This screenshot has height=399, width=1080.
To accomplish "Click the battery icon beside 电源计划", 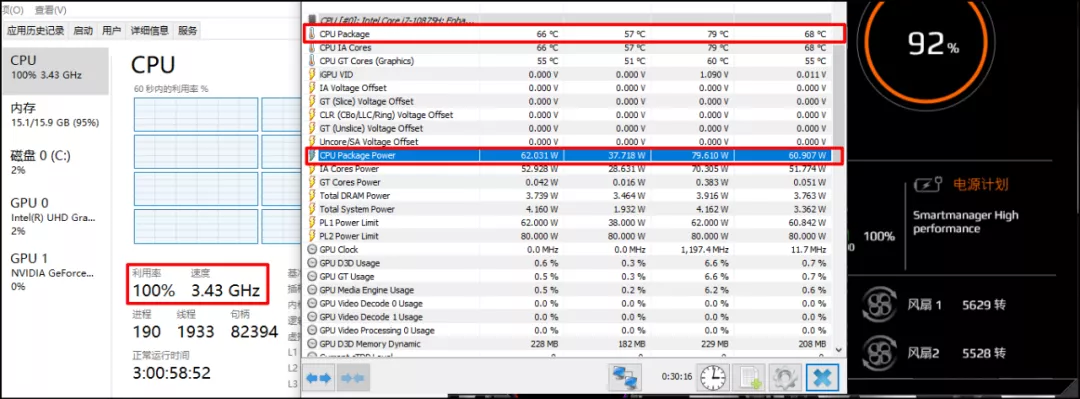I will click(x=928, y=185).
